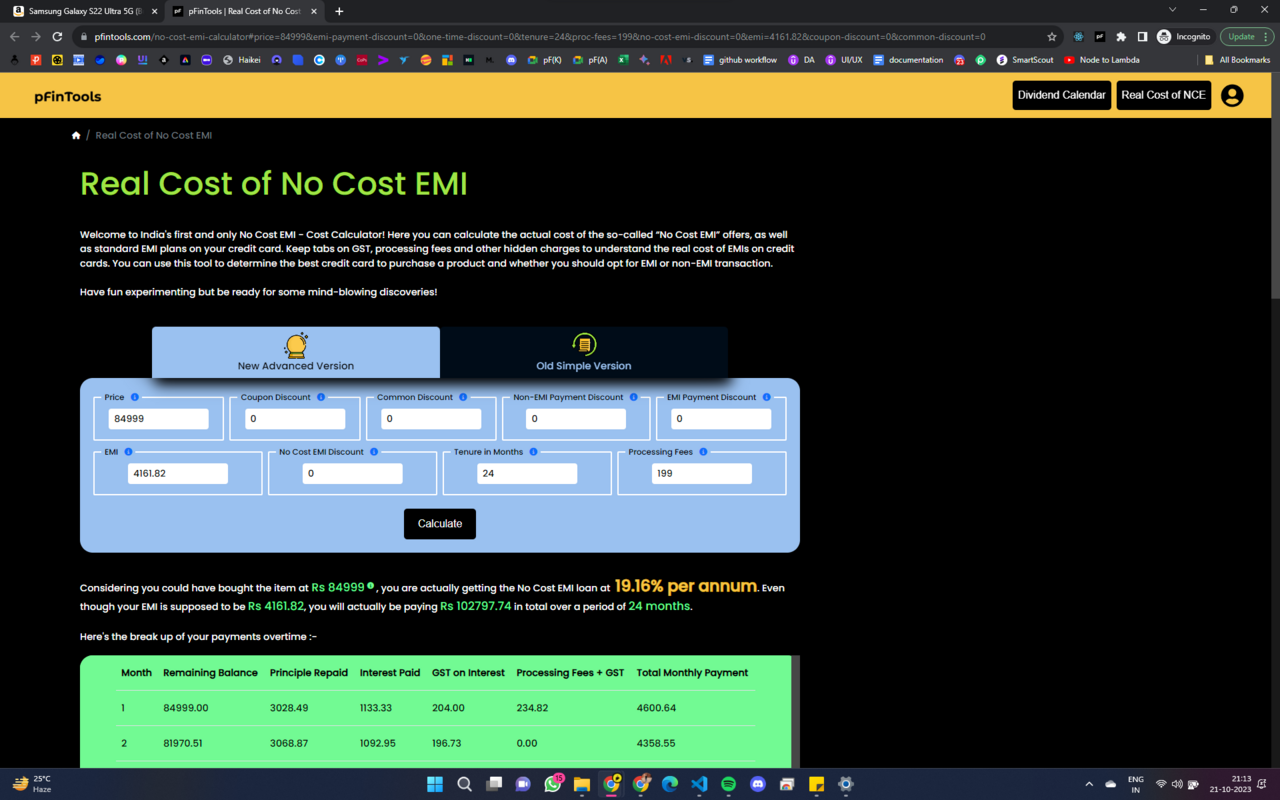Screen dimensions: 1280x800
Task: Open the Discord bookmark icon
Action: (512, 60)
